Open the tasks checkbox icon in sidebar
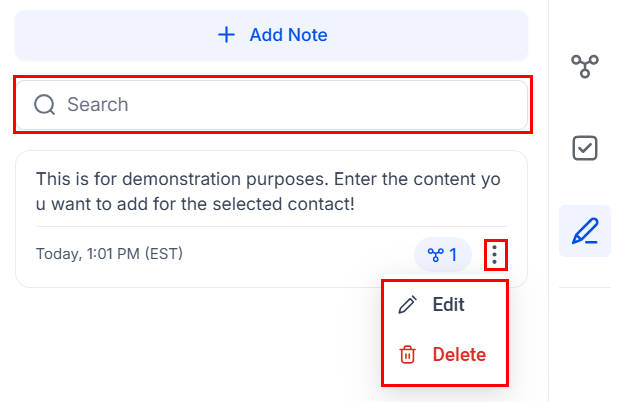The width and height of the screenshot is (617, 402). tap(584, 148)
